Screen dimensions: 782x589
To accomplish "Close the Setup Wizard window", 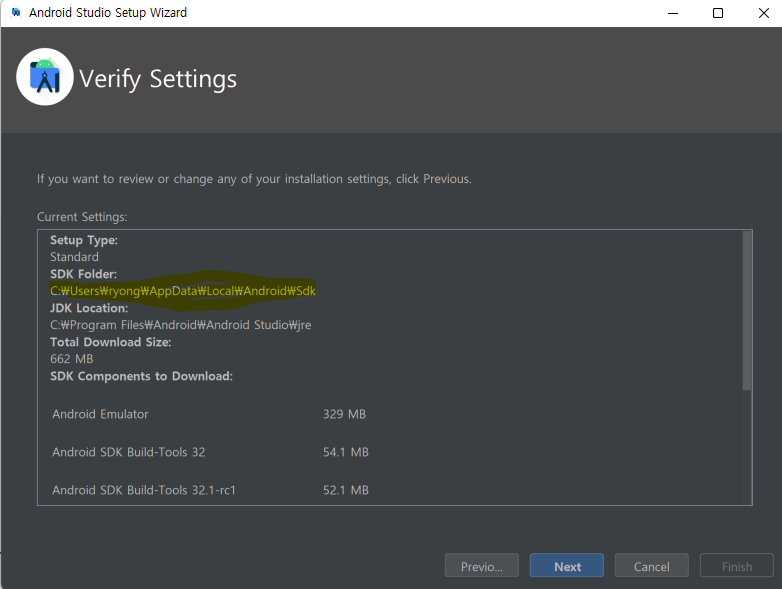I will click(764, 13).
